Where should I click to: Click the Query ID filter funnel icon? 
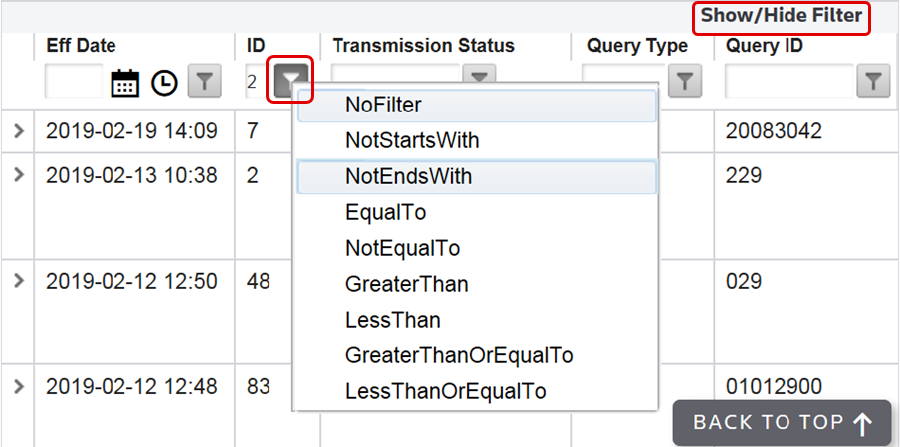coord(874,82)
